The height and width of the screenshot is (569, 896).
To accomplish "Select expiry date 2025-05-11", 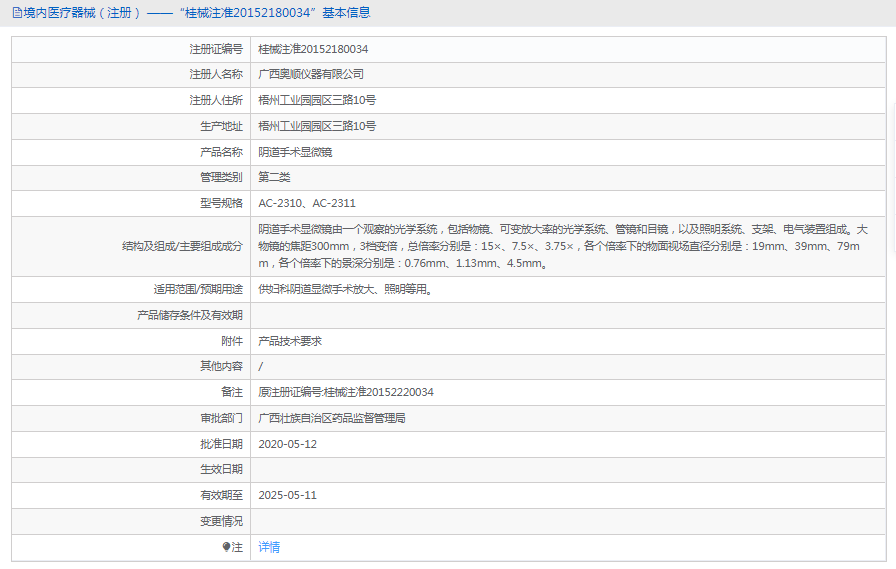I will 287,495.
